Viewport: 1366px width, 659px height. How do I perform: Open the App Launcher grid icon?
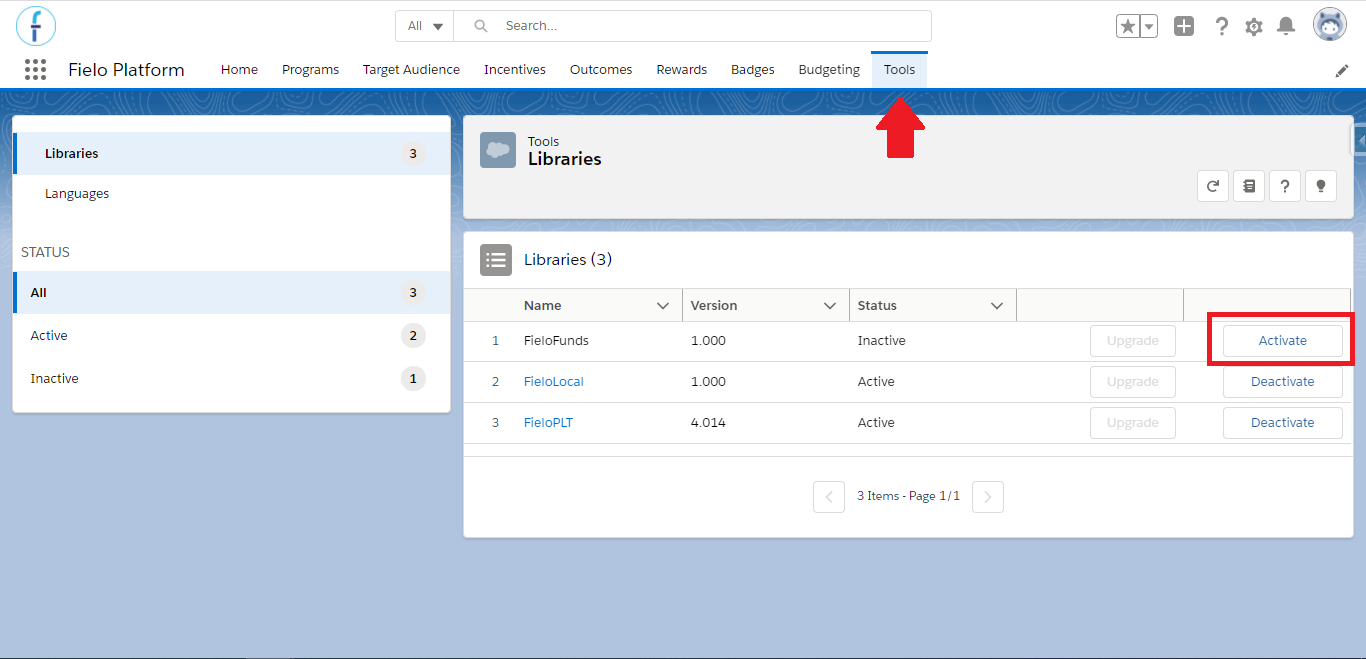(x=36, y=70)
